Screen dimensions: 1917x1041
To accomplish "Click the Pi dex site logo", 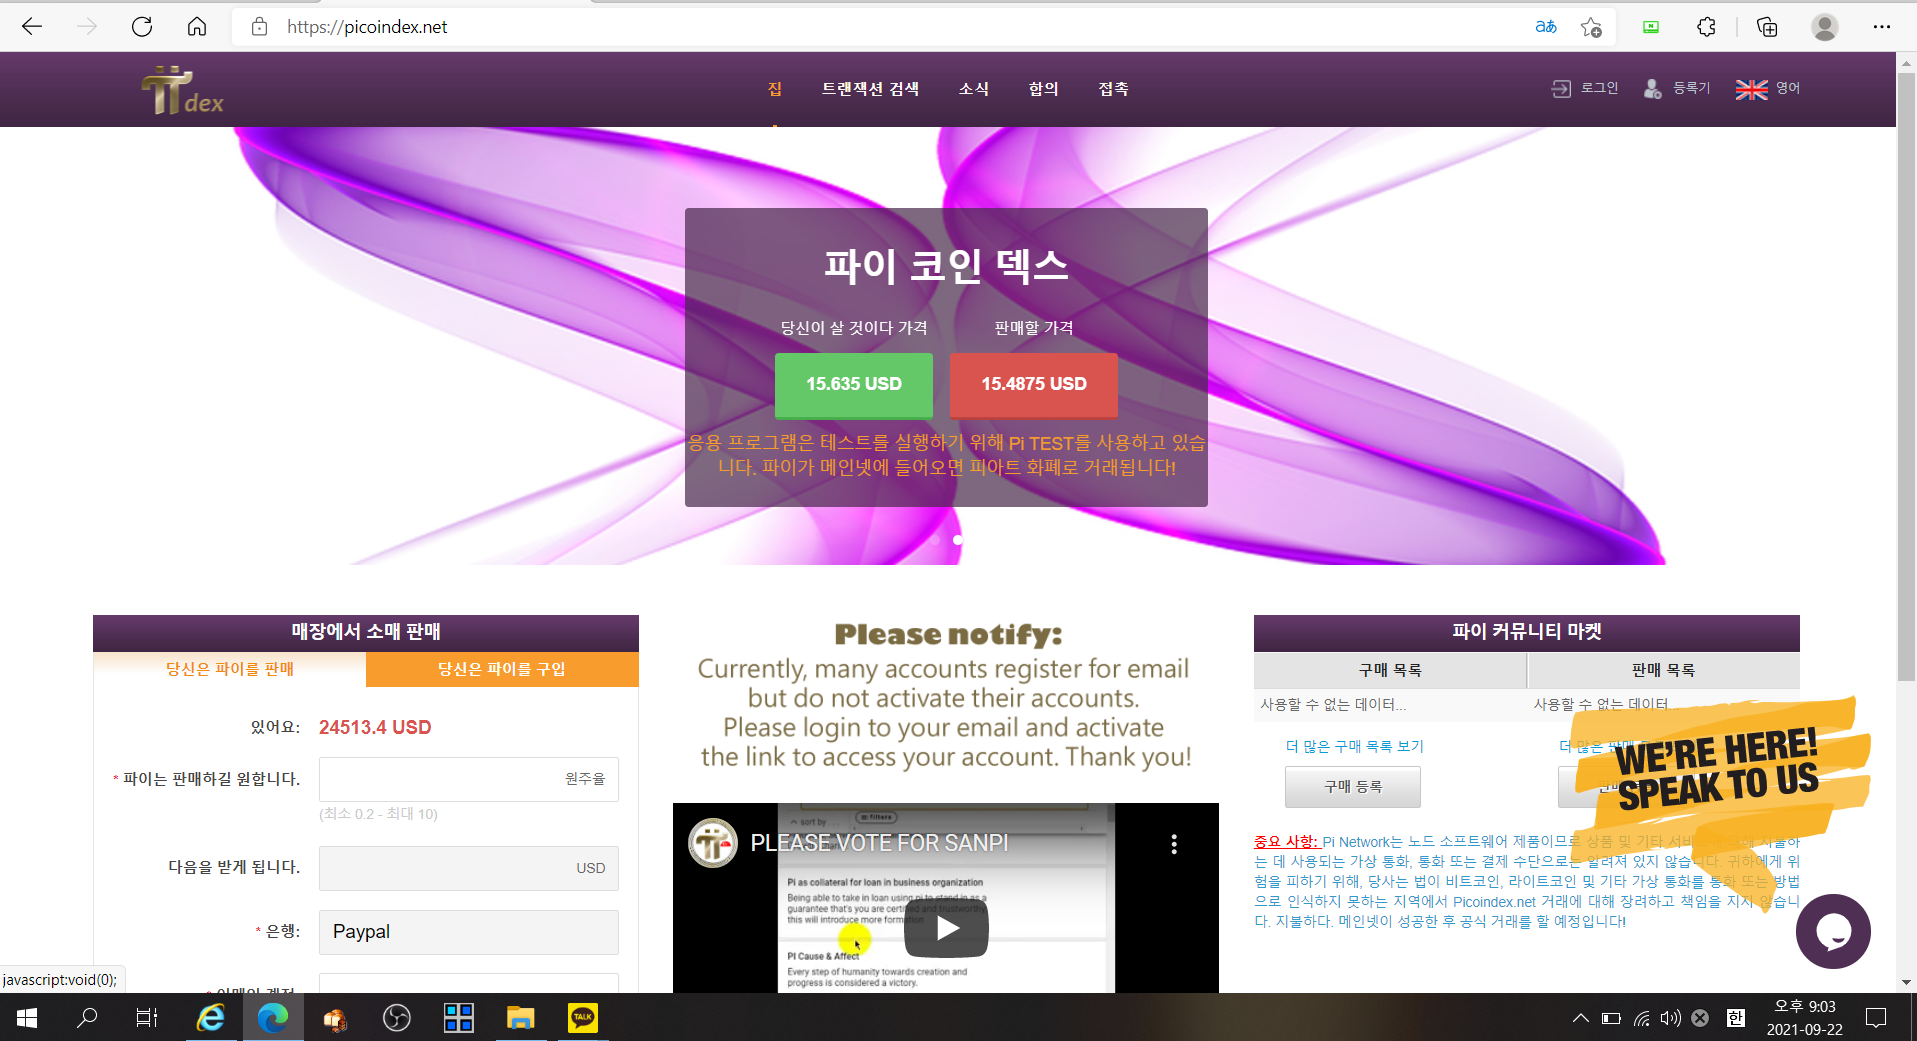I will coord(182,90).
